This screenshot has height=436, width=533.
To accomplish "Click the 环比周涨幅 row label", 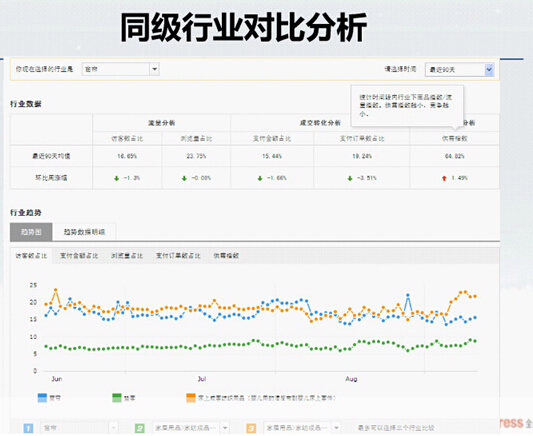I will pyautogui.click(x=51, y=178).
